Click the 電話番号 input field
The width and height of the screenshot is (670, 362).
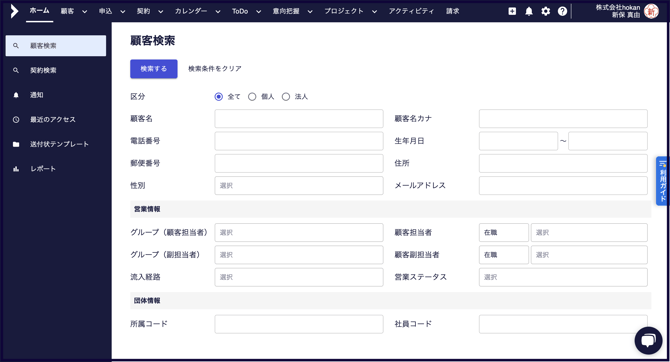[299, 141]
